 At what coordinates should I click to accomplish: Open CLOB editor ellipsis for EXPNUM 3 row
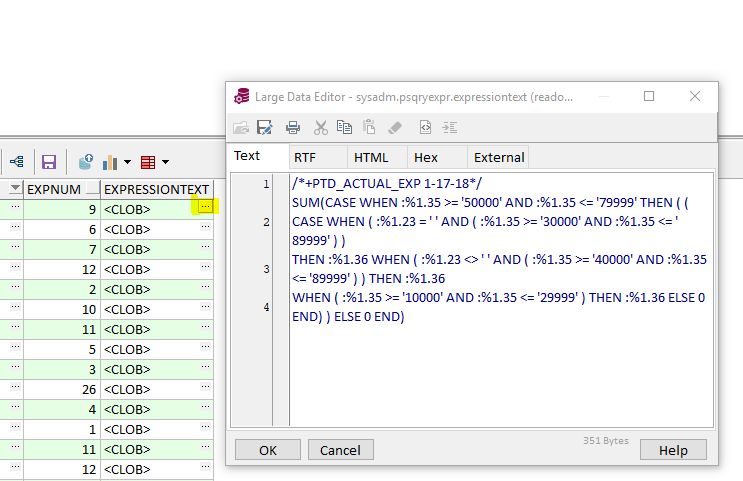pyautogui.click(x=205, y=366)
